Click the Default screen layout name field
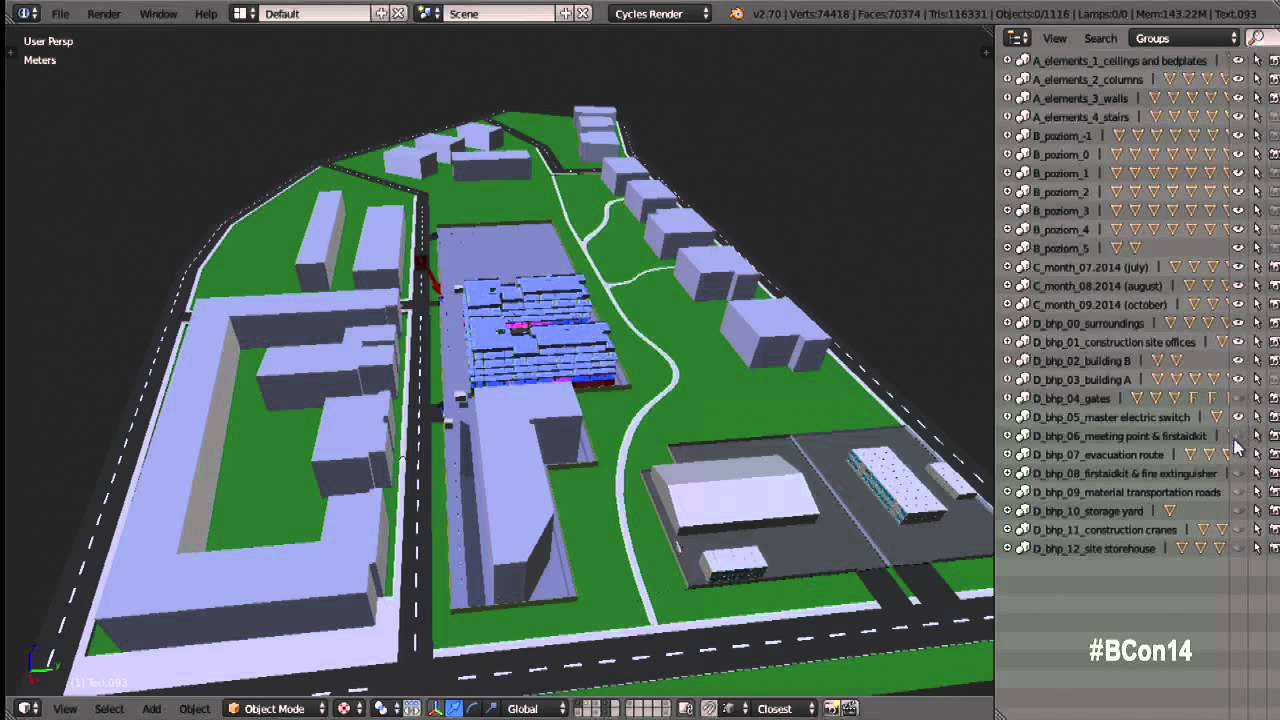 [314, 13]
